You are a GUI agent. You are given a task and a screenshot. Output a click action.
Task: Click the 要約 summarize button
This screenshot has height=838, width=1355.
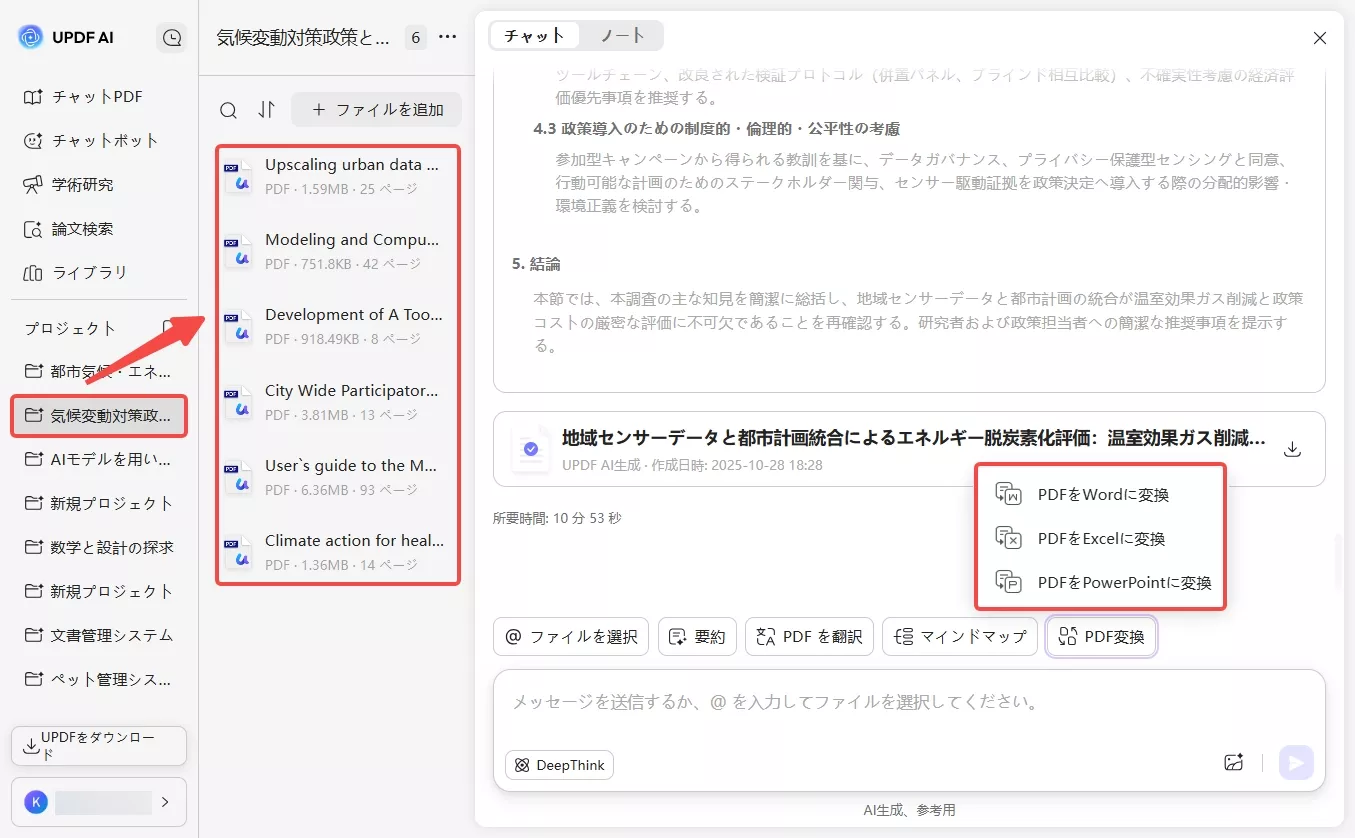[697, 636]
